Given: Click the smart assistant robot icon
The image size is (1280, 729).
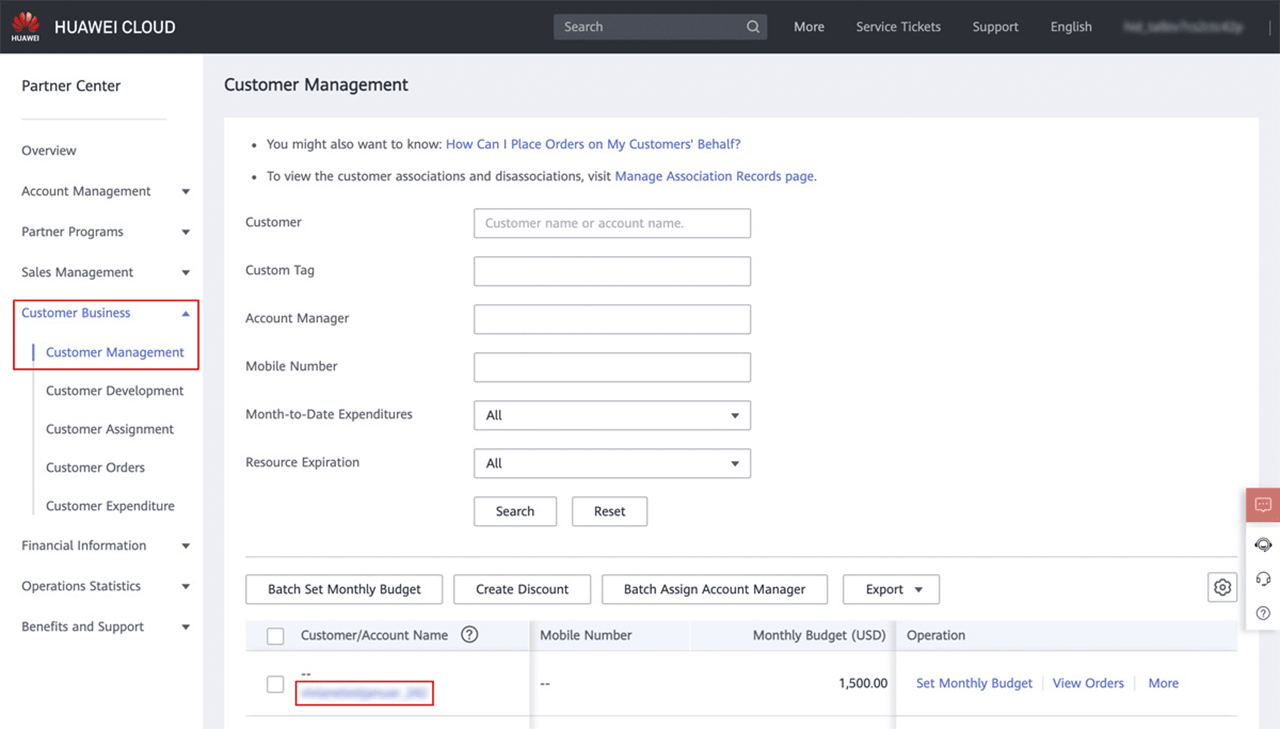Looking at the screenshot, I should [x=1263, y=544].
